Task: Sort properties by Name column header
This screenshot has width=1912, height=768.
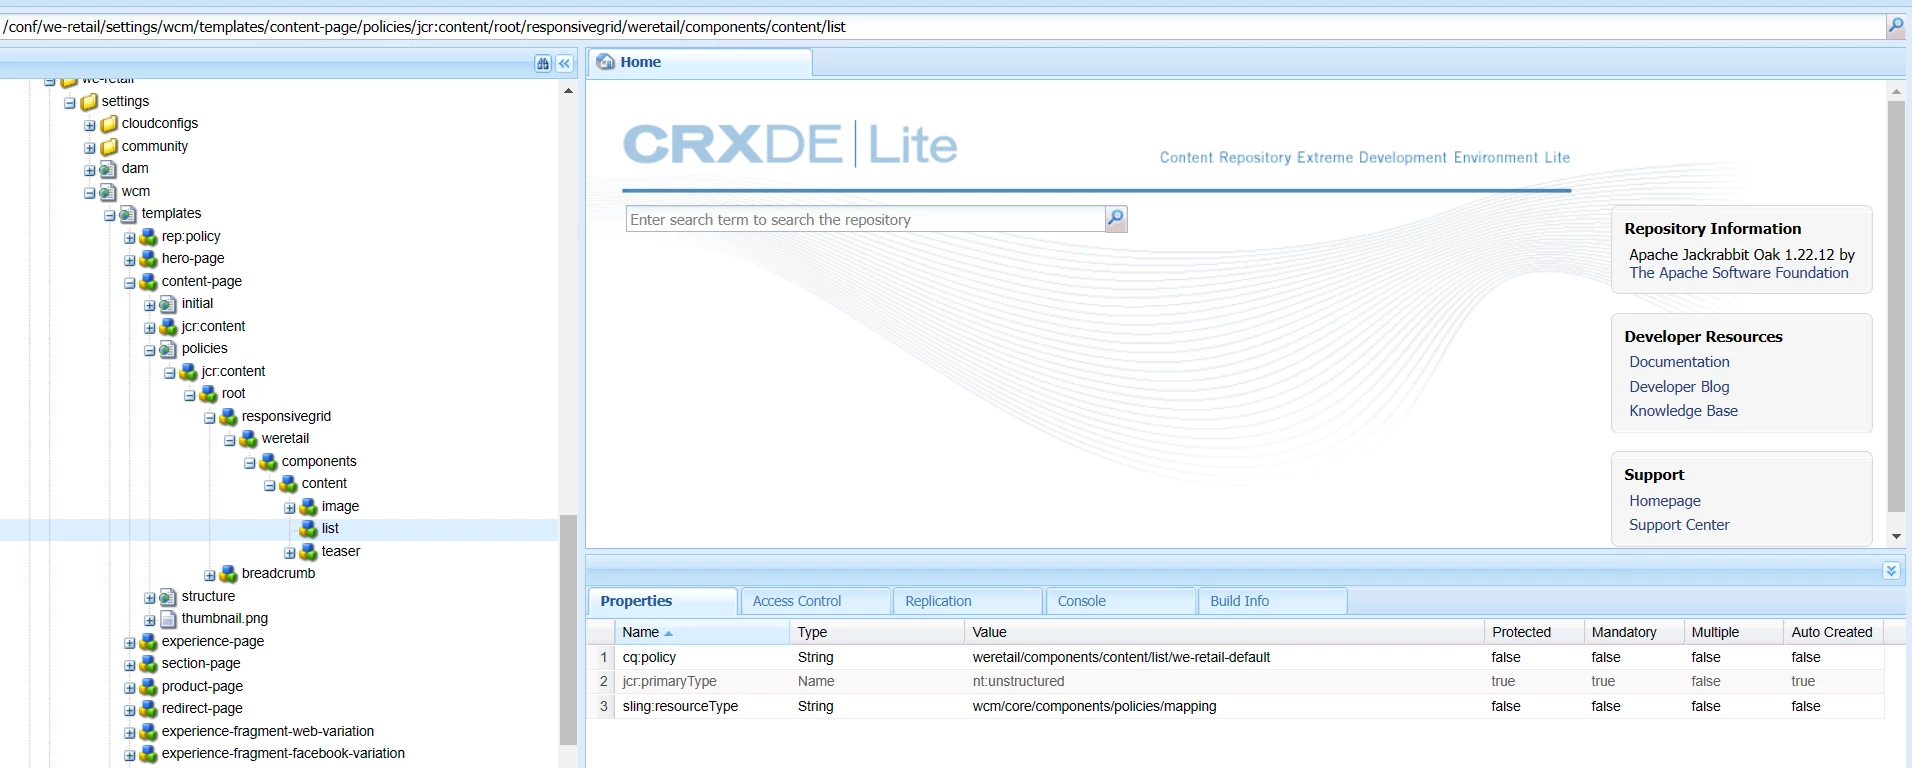Action: coord(702,632)
